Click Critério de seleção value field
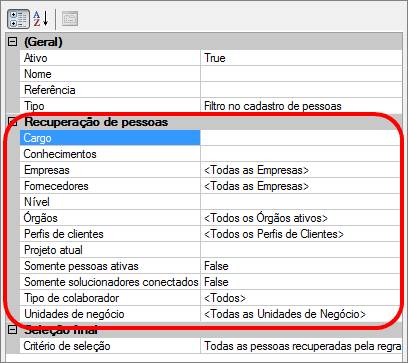 click(x=301, y=346)
